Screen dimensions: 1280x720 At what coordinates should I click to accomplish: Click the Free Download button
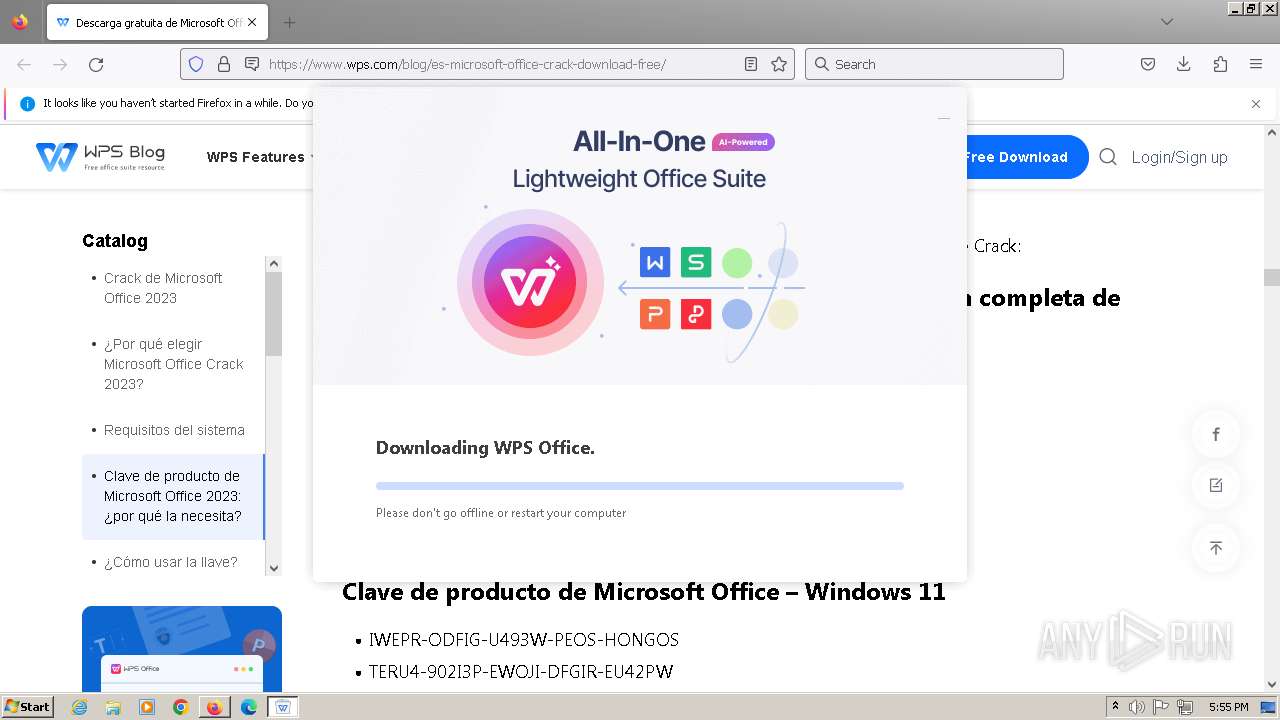(1016, 157)
